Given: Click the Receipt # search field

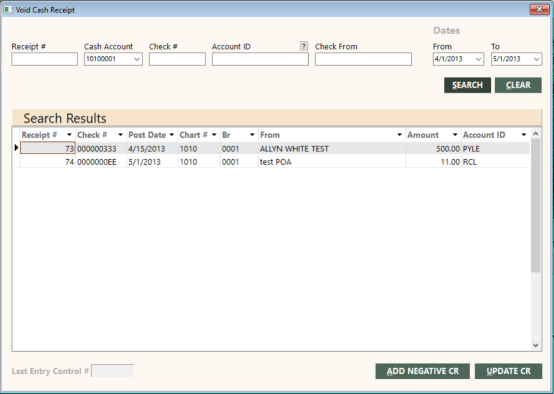Looking at the screenshot, I should [45, 59].
